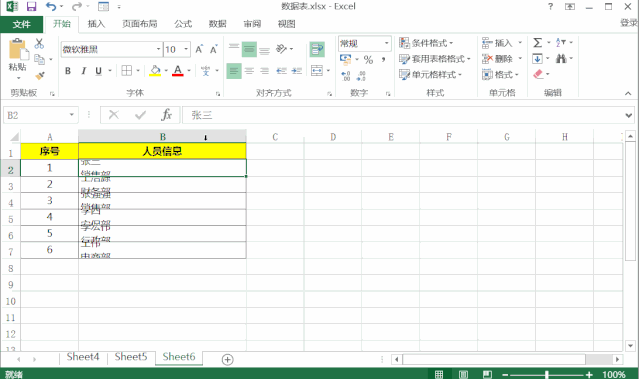Apply cell borders icon
639x379 pixels.
(127, 71)
